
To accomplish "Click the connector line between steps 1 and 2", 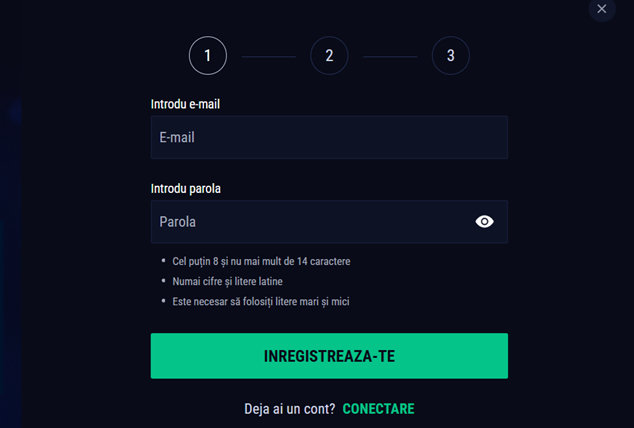I will pyautogui.click(x=268, y=57).
